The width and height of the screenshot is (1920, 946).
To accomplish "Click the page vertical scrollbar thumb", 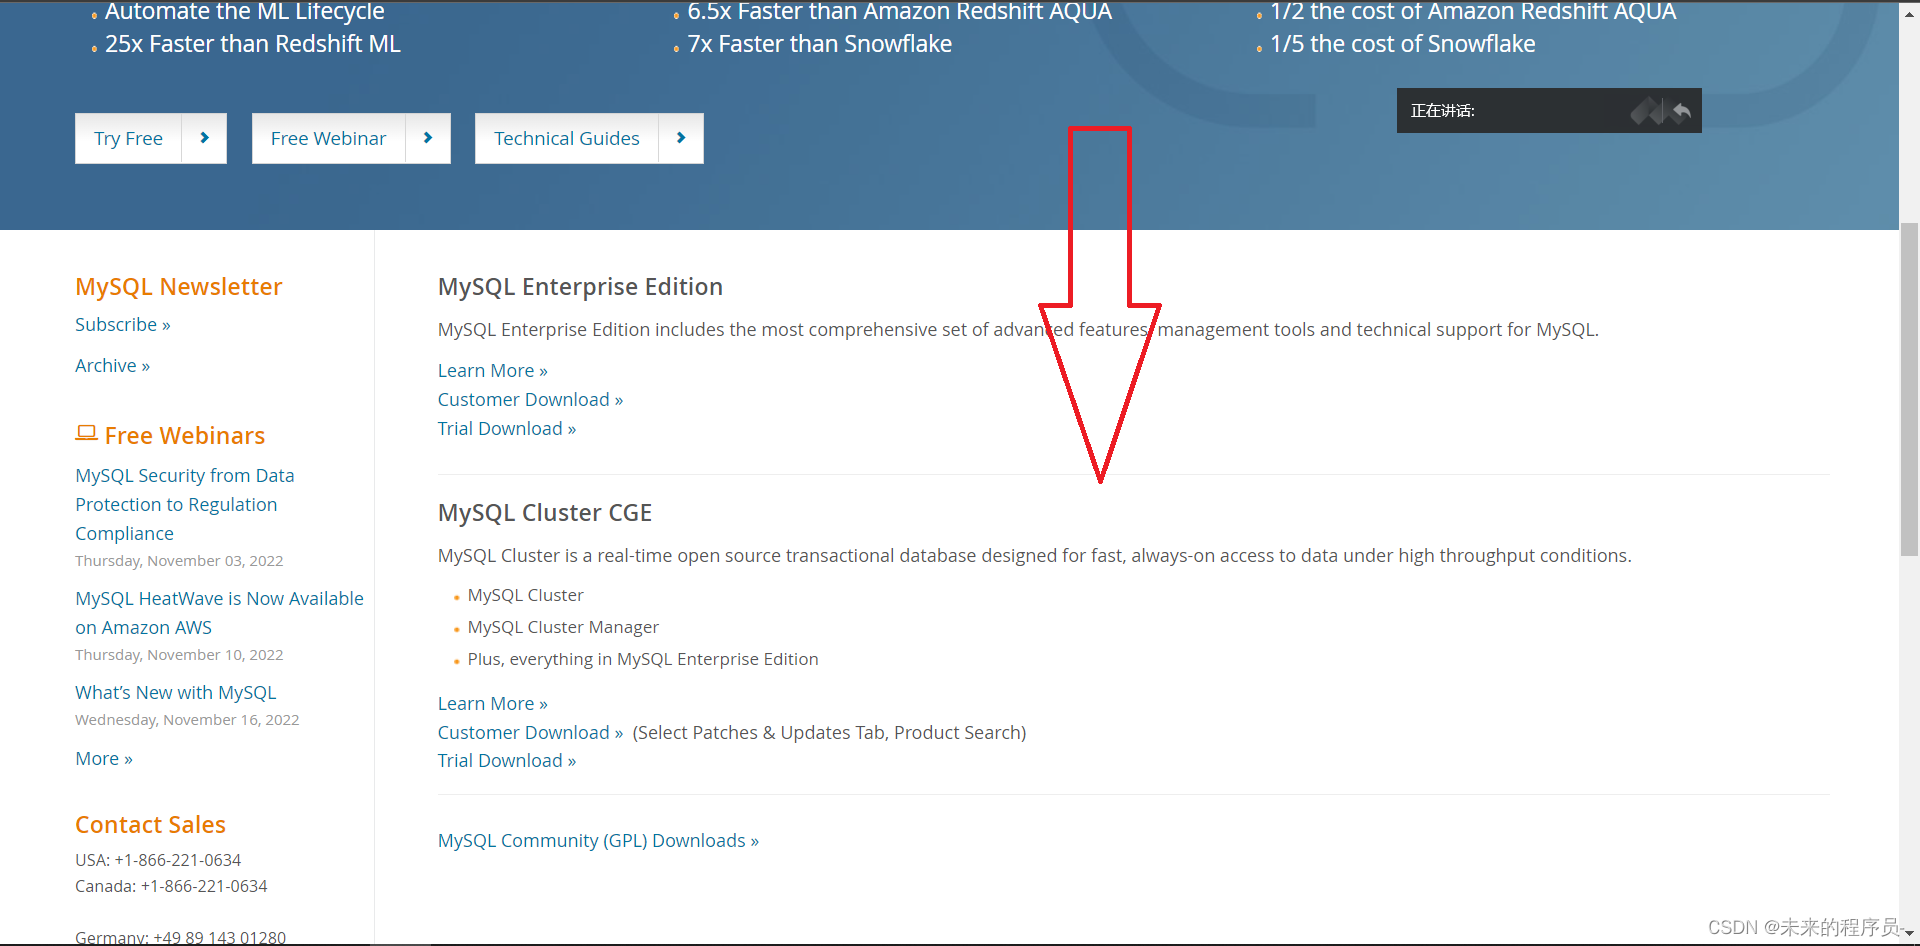I will point(1909,389).
